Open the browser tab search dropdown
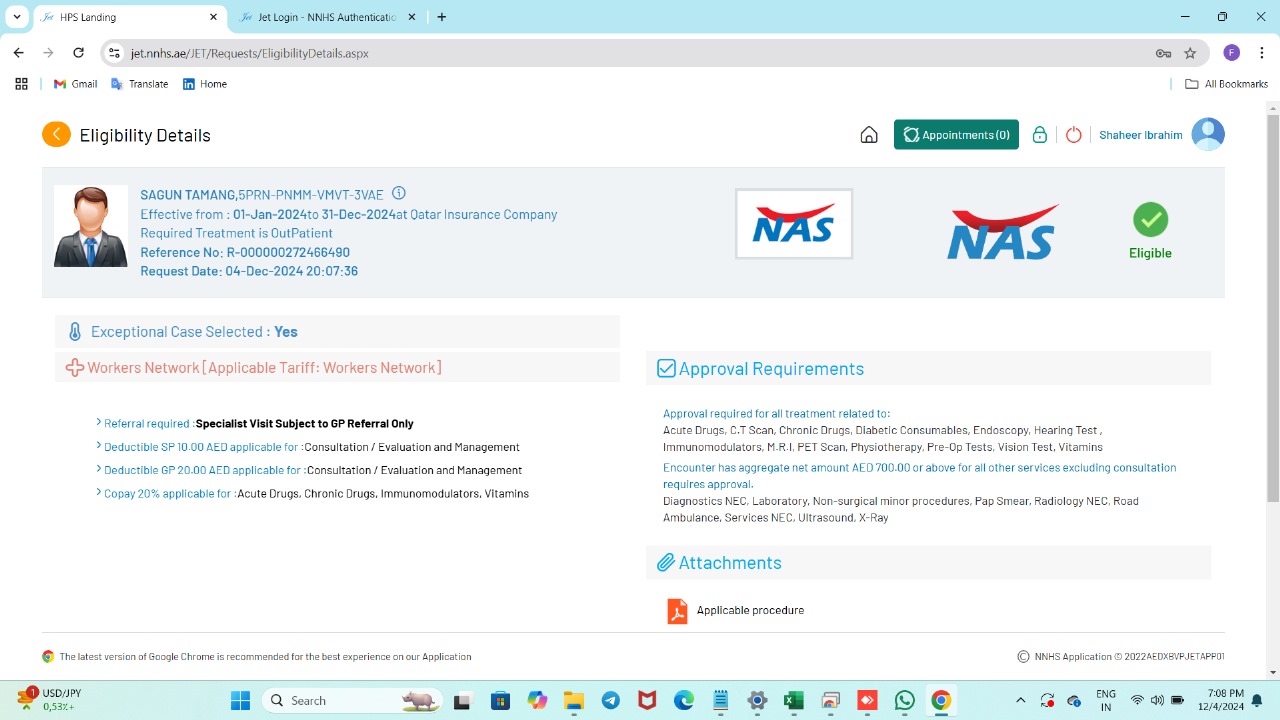Screen dimensions: 1280x720 click(x=17, y=17)
